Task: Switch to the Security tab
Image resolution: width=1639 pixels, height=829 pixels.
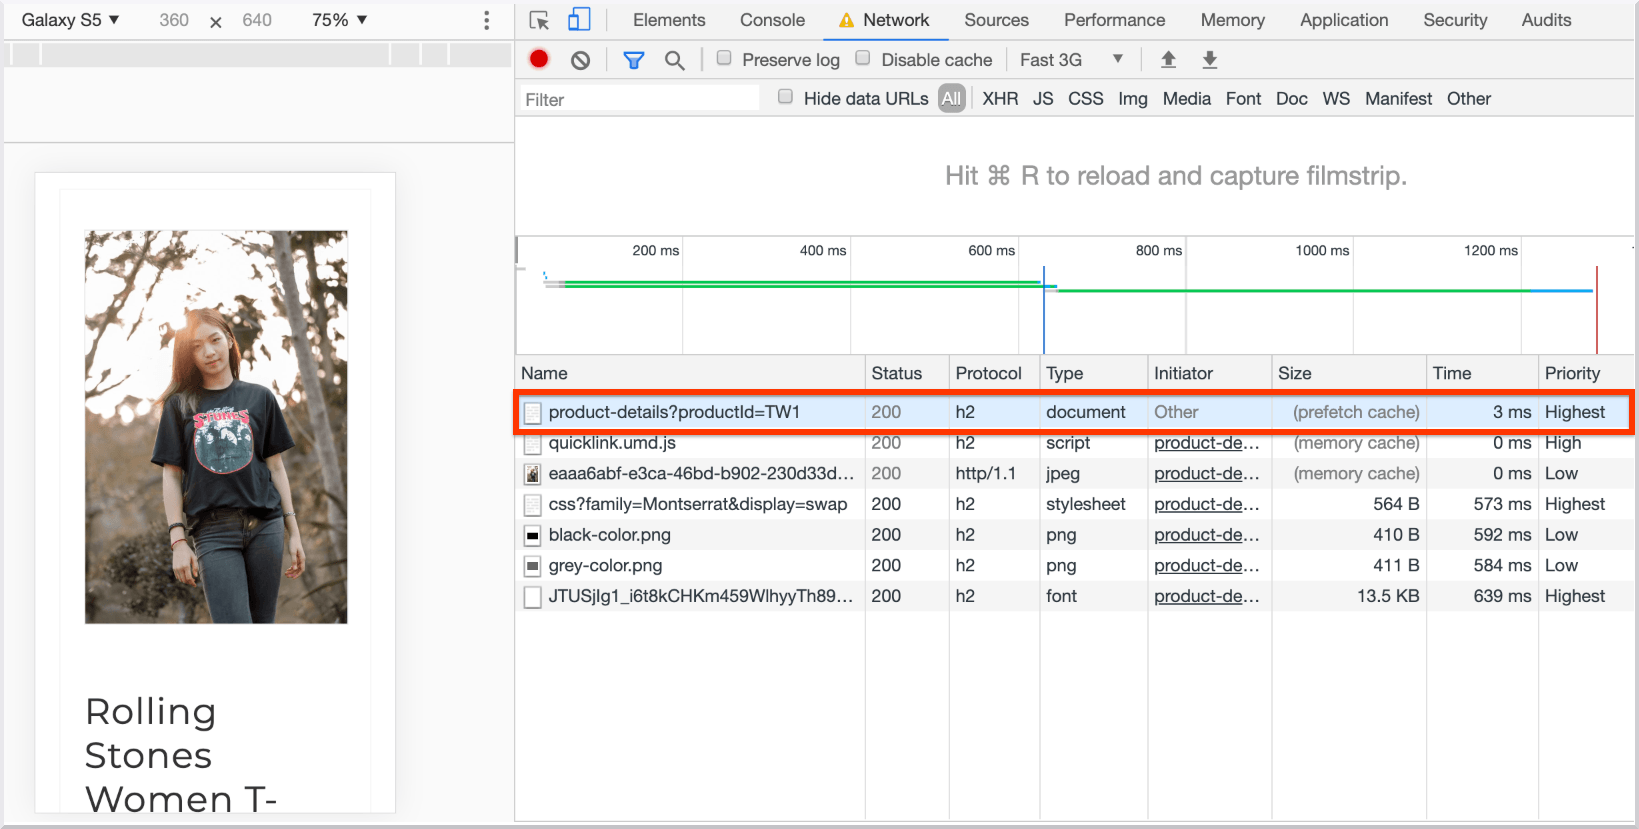Action: 1455,20
